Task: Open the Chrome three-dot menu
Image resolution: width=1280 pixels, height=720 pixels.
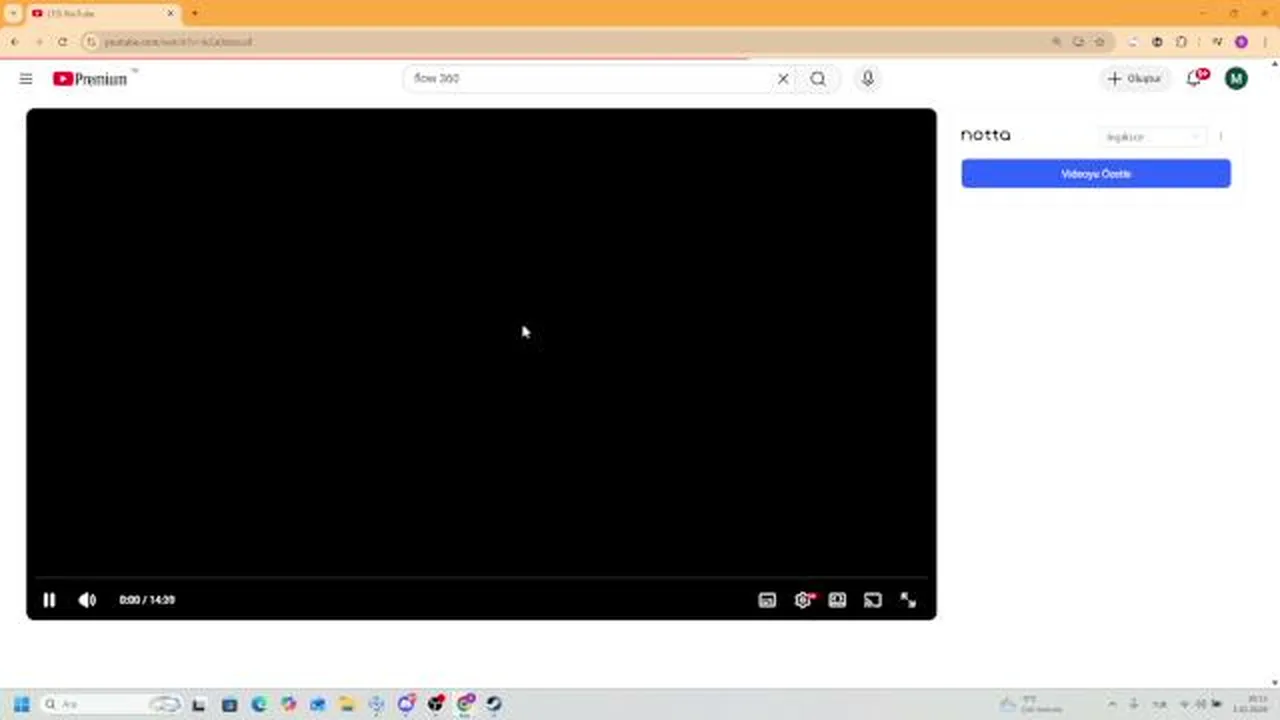Action: point(1265,42)
